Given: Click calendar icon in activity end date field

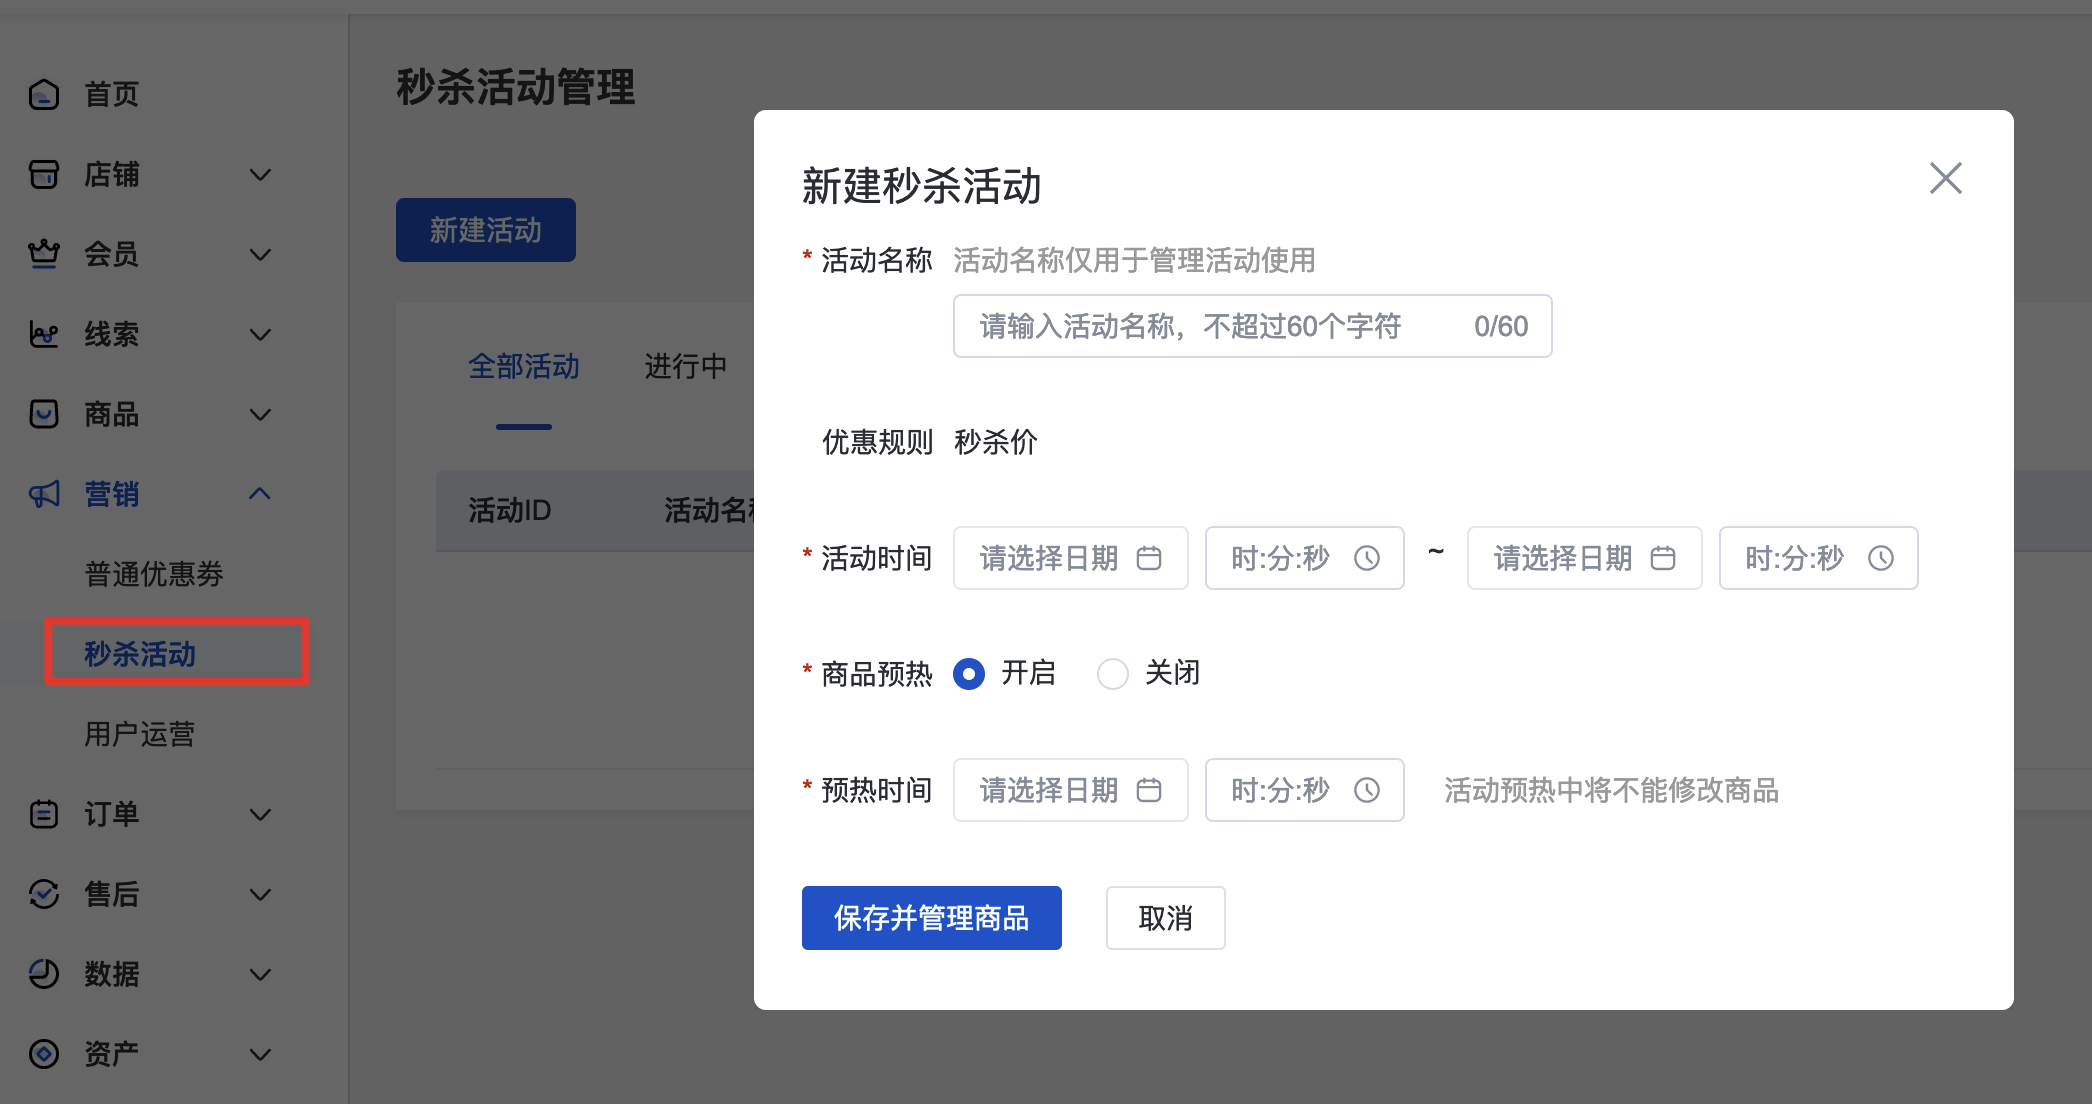Looking at the screenshot, I should click(1663, 558).
